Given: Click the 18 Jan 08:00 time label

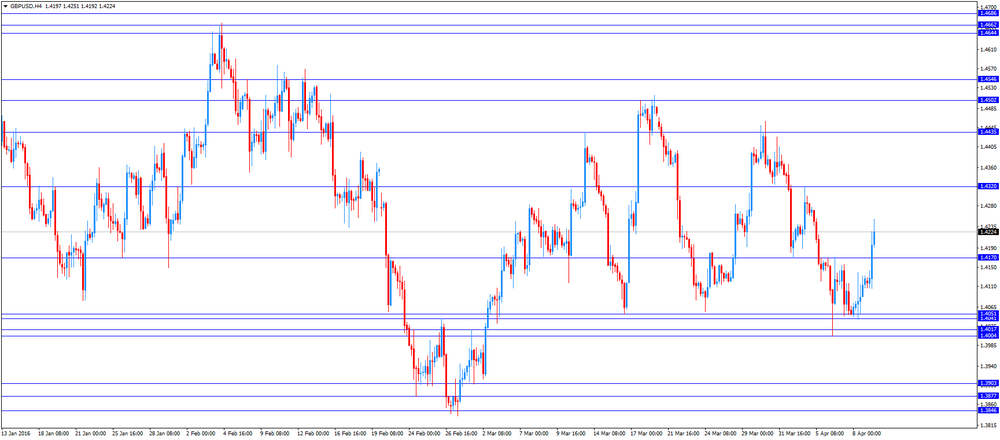Looking at the screenshot, I should coord(53,432).
